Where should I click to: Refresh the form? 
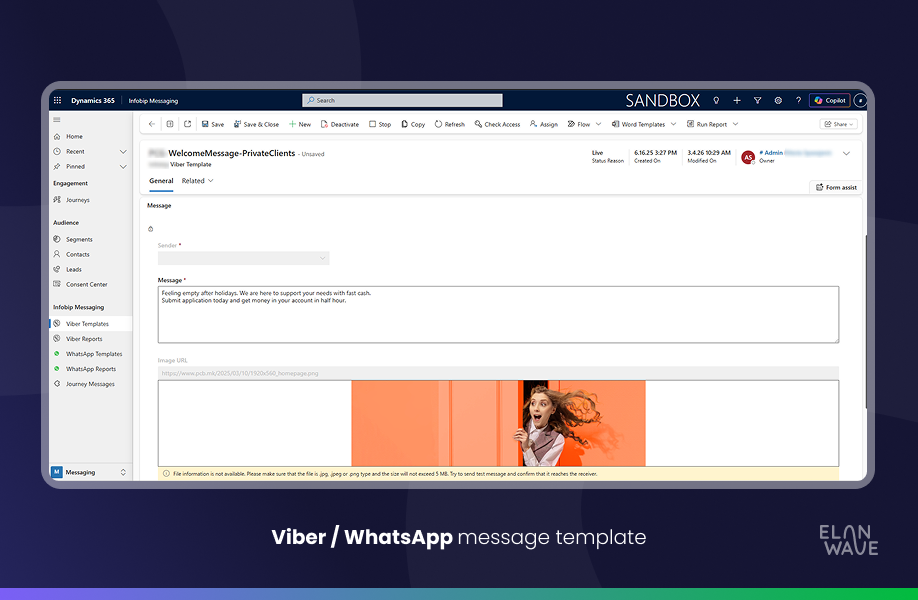[450, 124]
